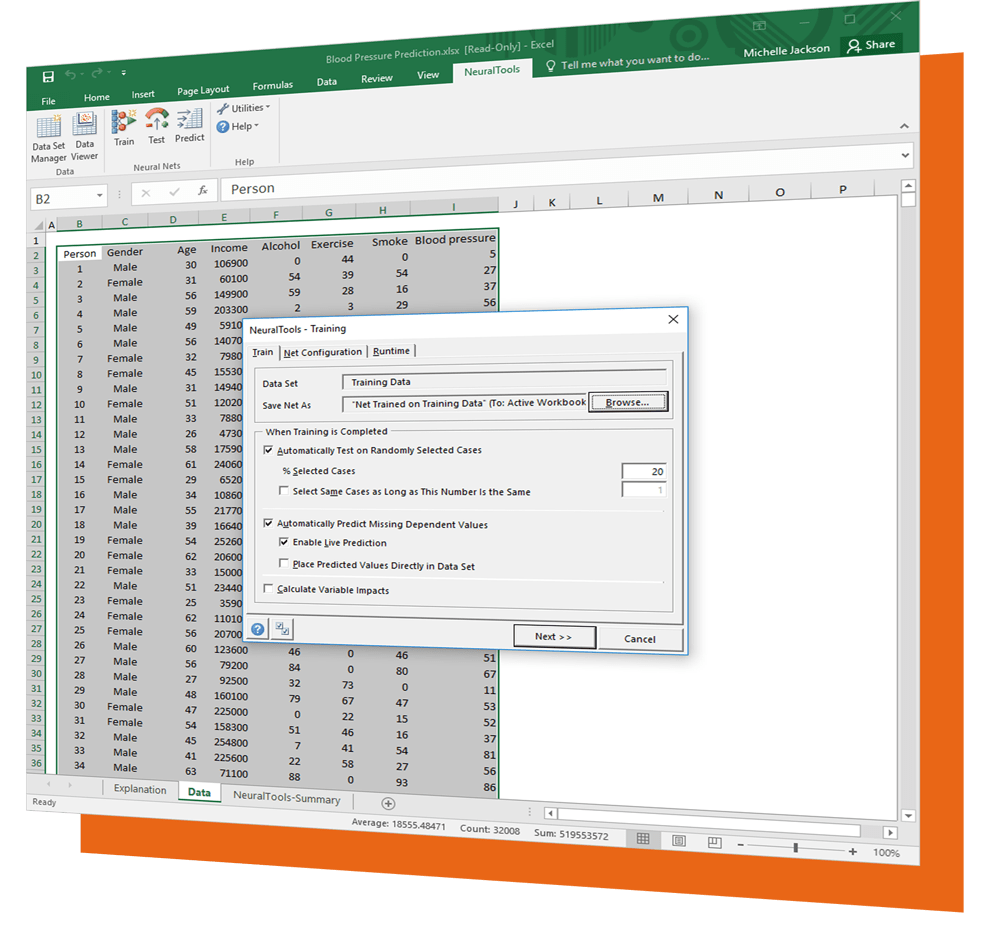
Task: Disable the Enable Live Prediction checkbox
Action: click(x=284, y=543)
